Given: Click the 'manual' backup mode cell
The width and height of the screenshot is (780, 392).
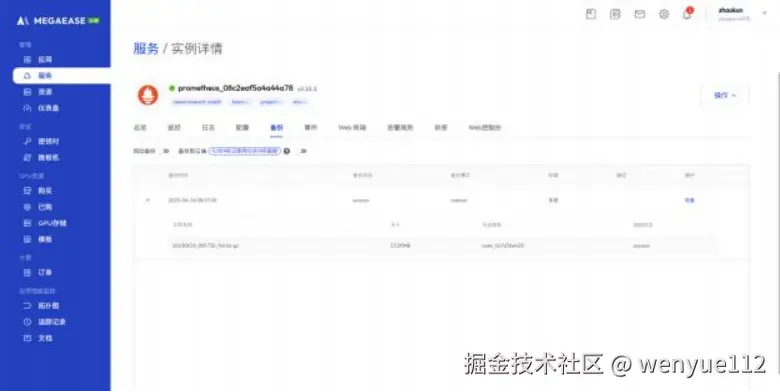Looking at the screenshot, I should pyautogui.click(x=459, y=200).
